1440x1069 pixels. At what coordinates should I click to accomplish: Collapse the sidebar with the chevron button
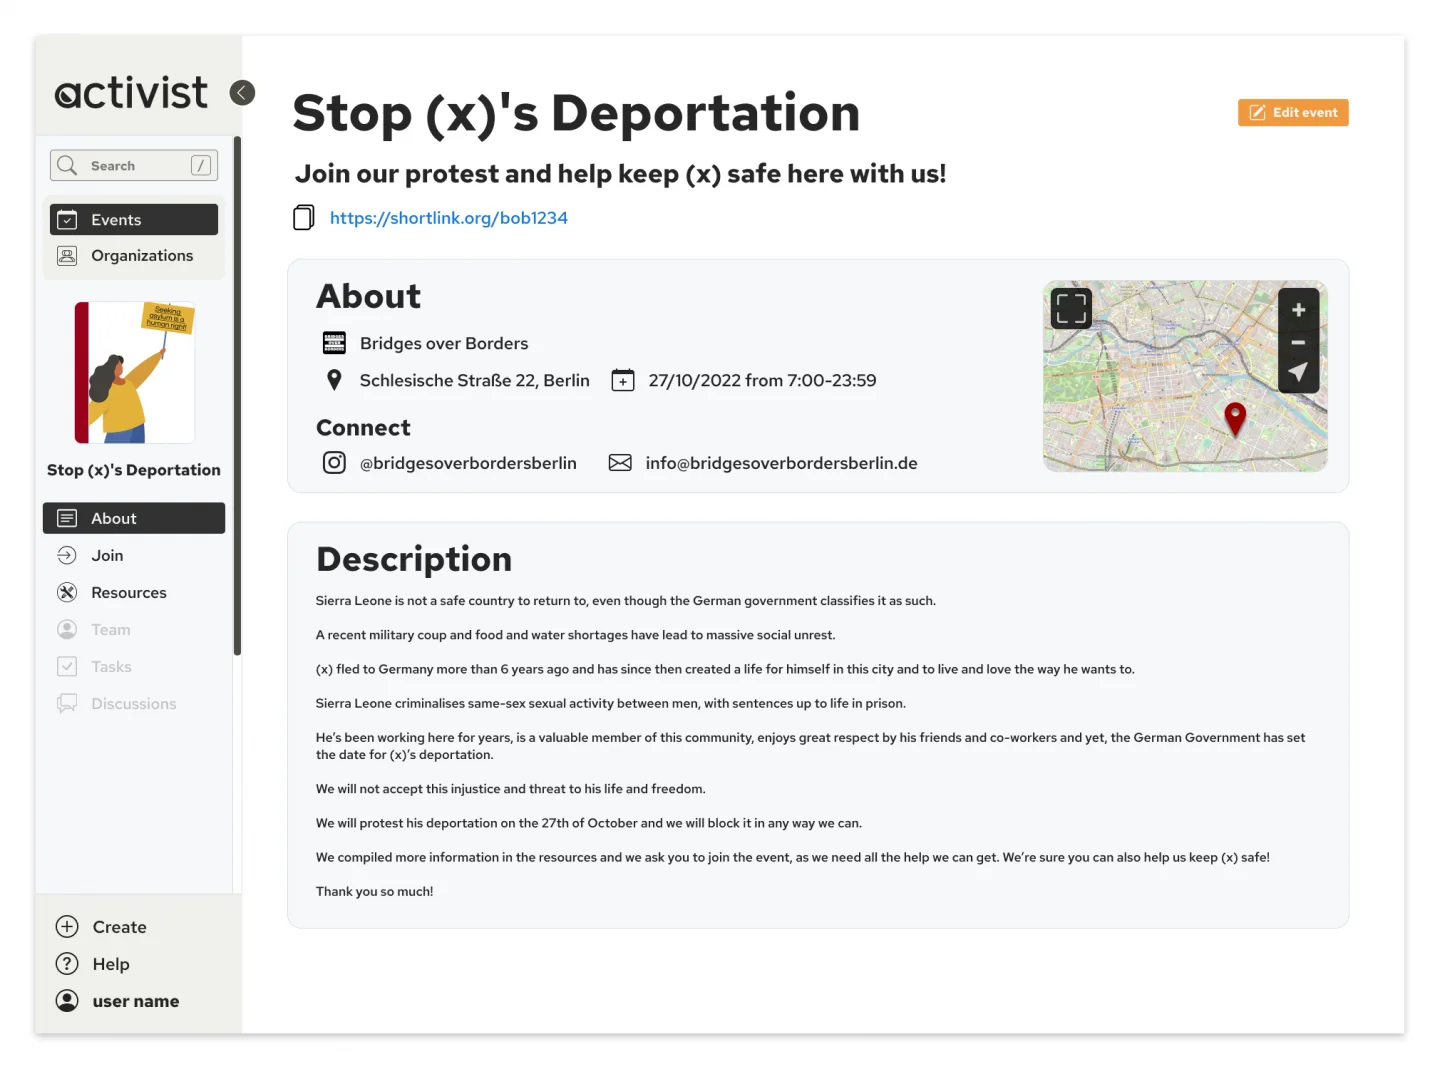click(x=242, y=93)
